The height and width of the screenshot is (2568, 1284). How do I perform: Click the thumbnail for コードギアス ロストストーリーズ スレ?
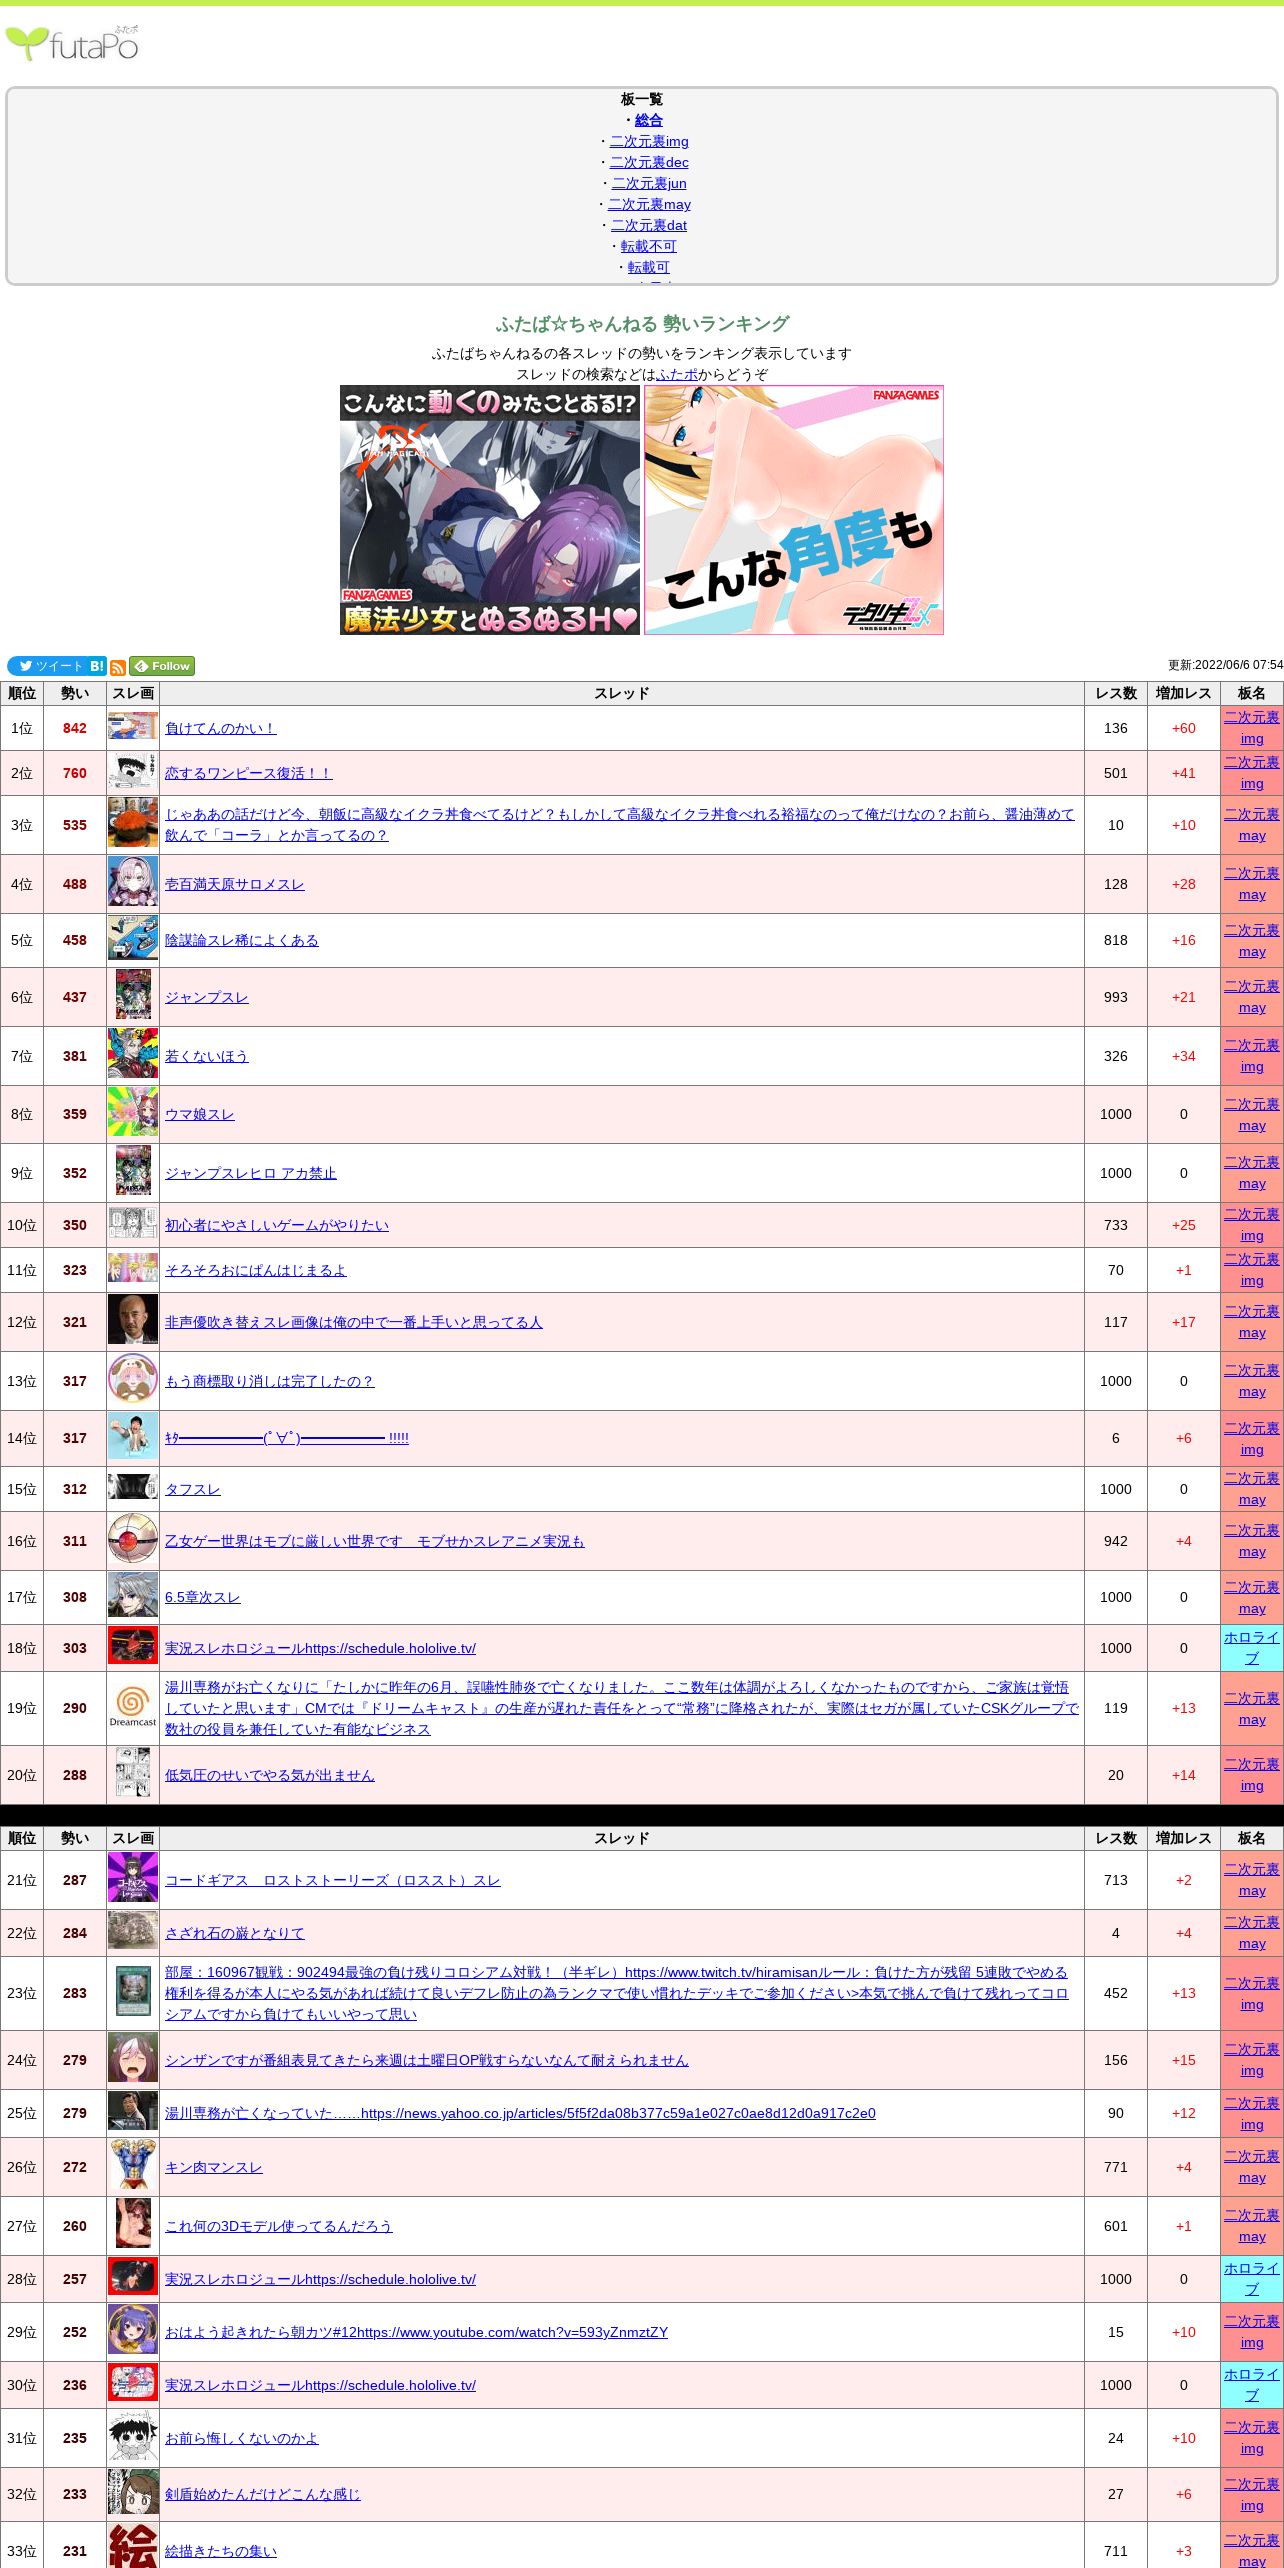pyautogui.click(x=133, y=1878)
